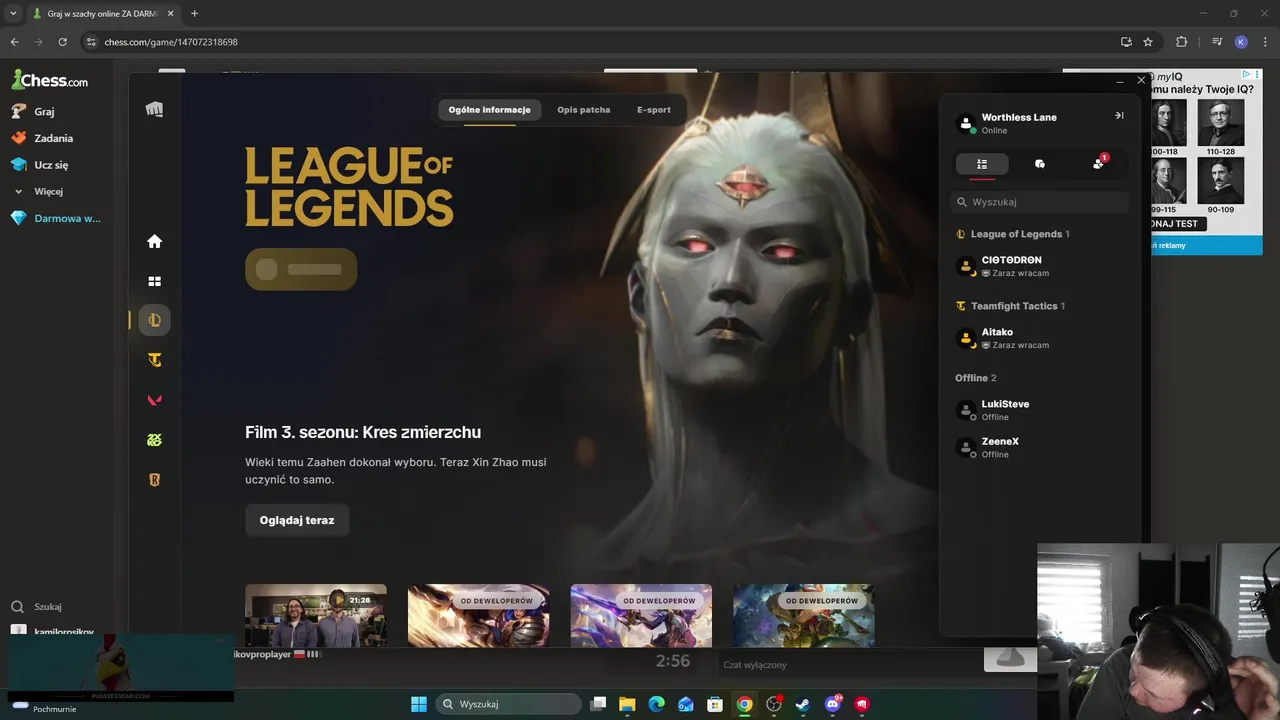Click the loading play button under logo
The width and height of the screenshot is (1280, 720).
click(x=301, y=269)
